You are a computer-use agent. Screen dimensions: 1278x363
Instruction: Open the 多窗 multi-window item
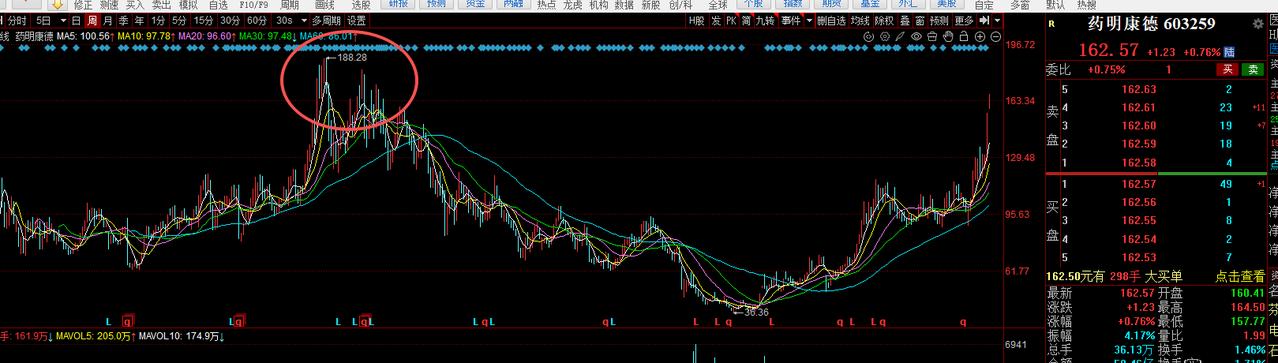click(1020, 4)
